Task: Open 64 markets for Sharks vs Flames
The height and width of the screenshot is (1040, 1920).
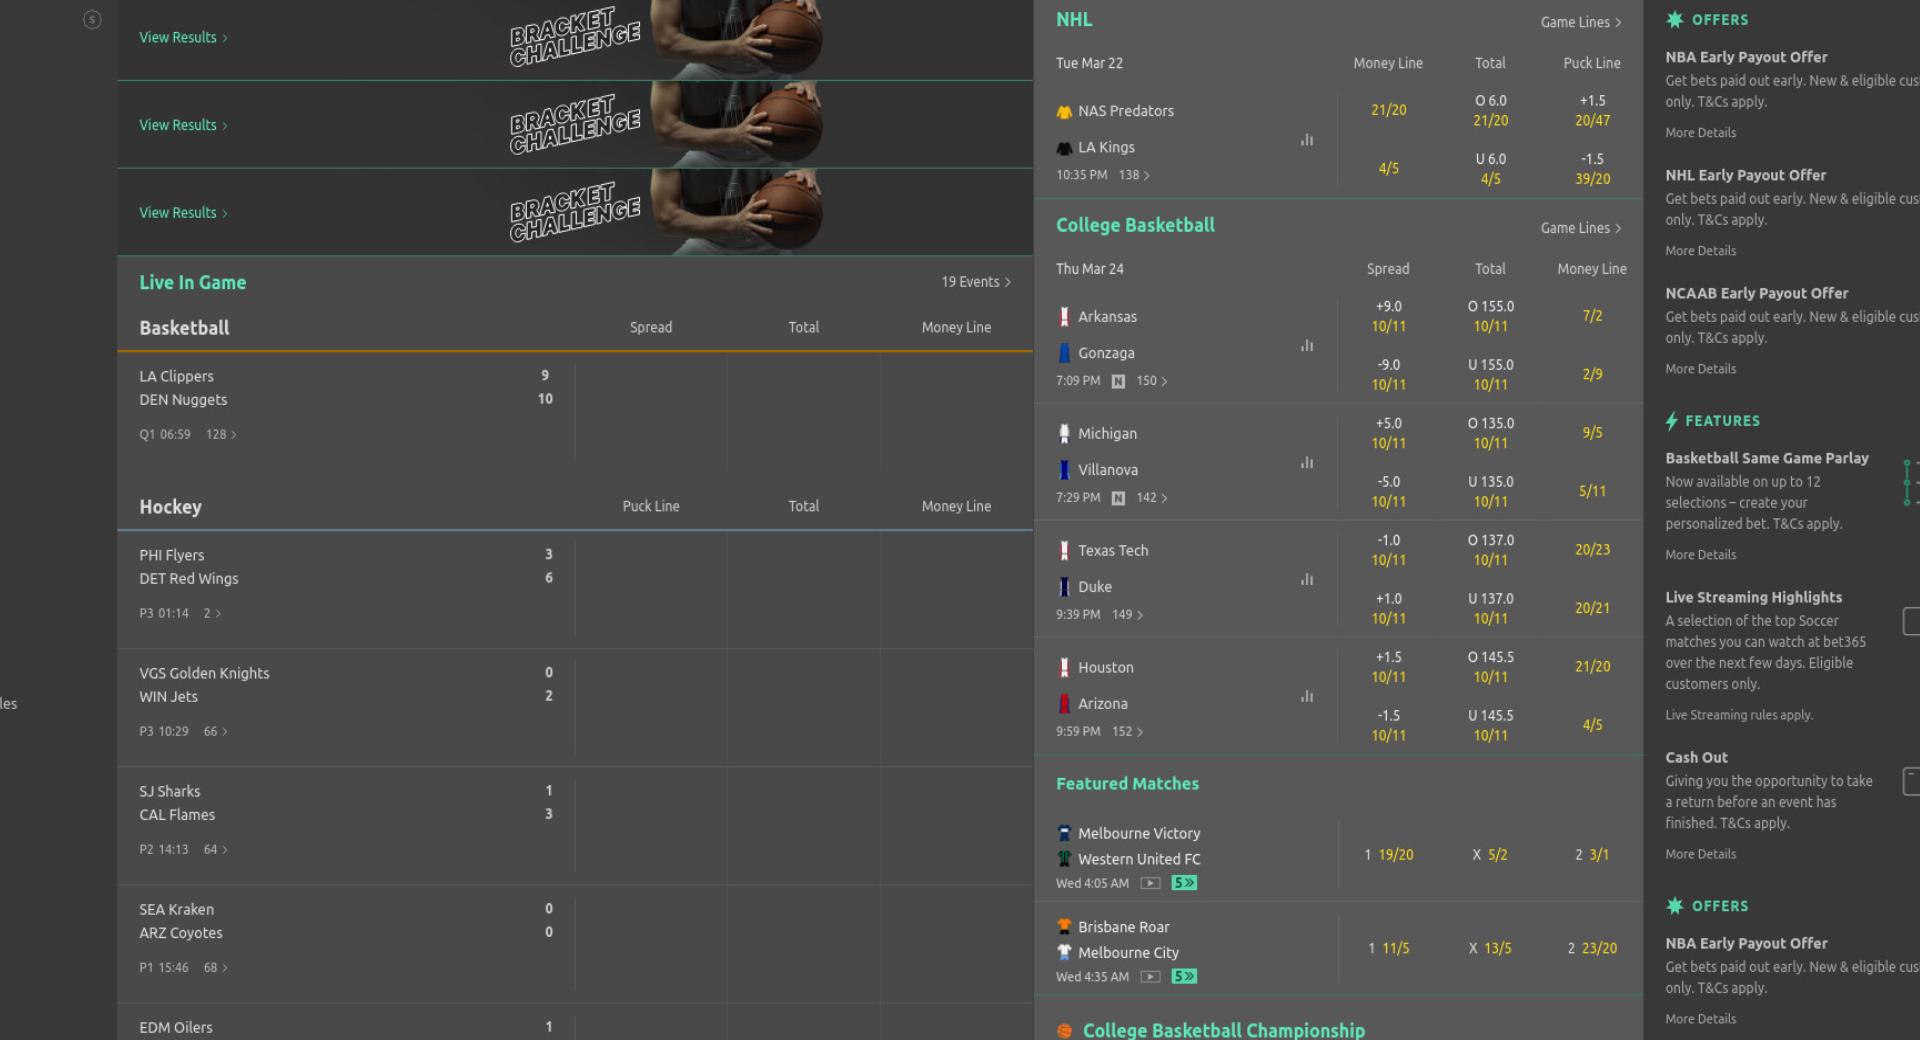Action: click(216, 850)
